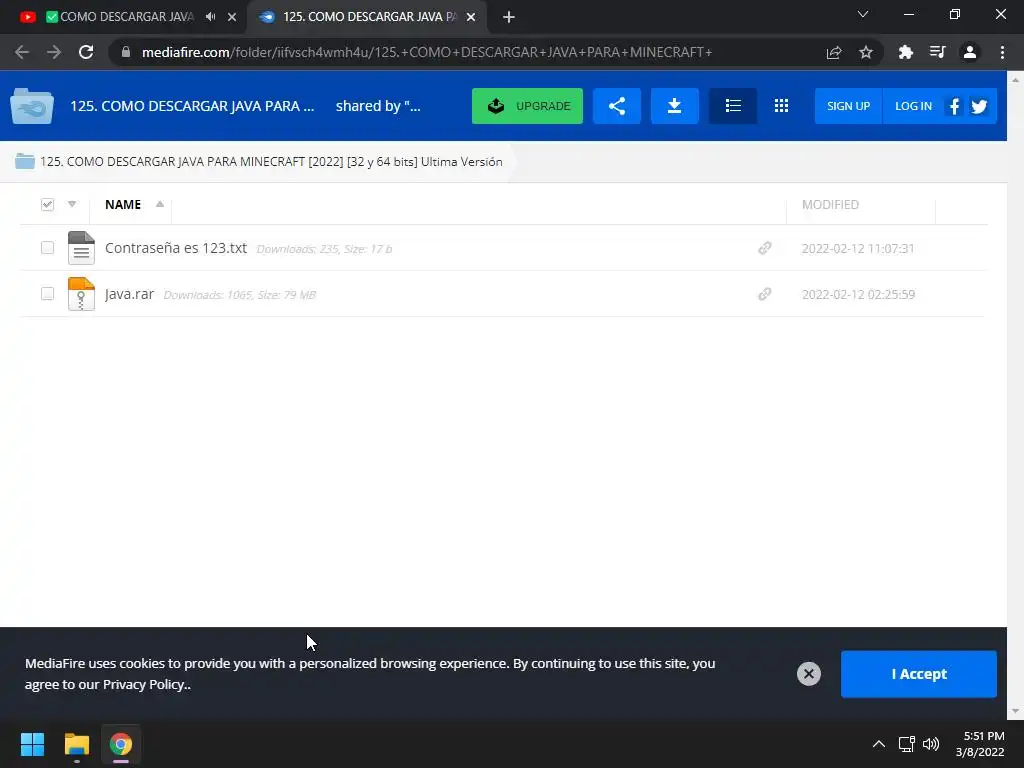Screen dimensions: 1024x768
Task: Copy link icon for Java.rar row
Action: click(x=765, y=294)
